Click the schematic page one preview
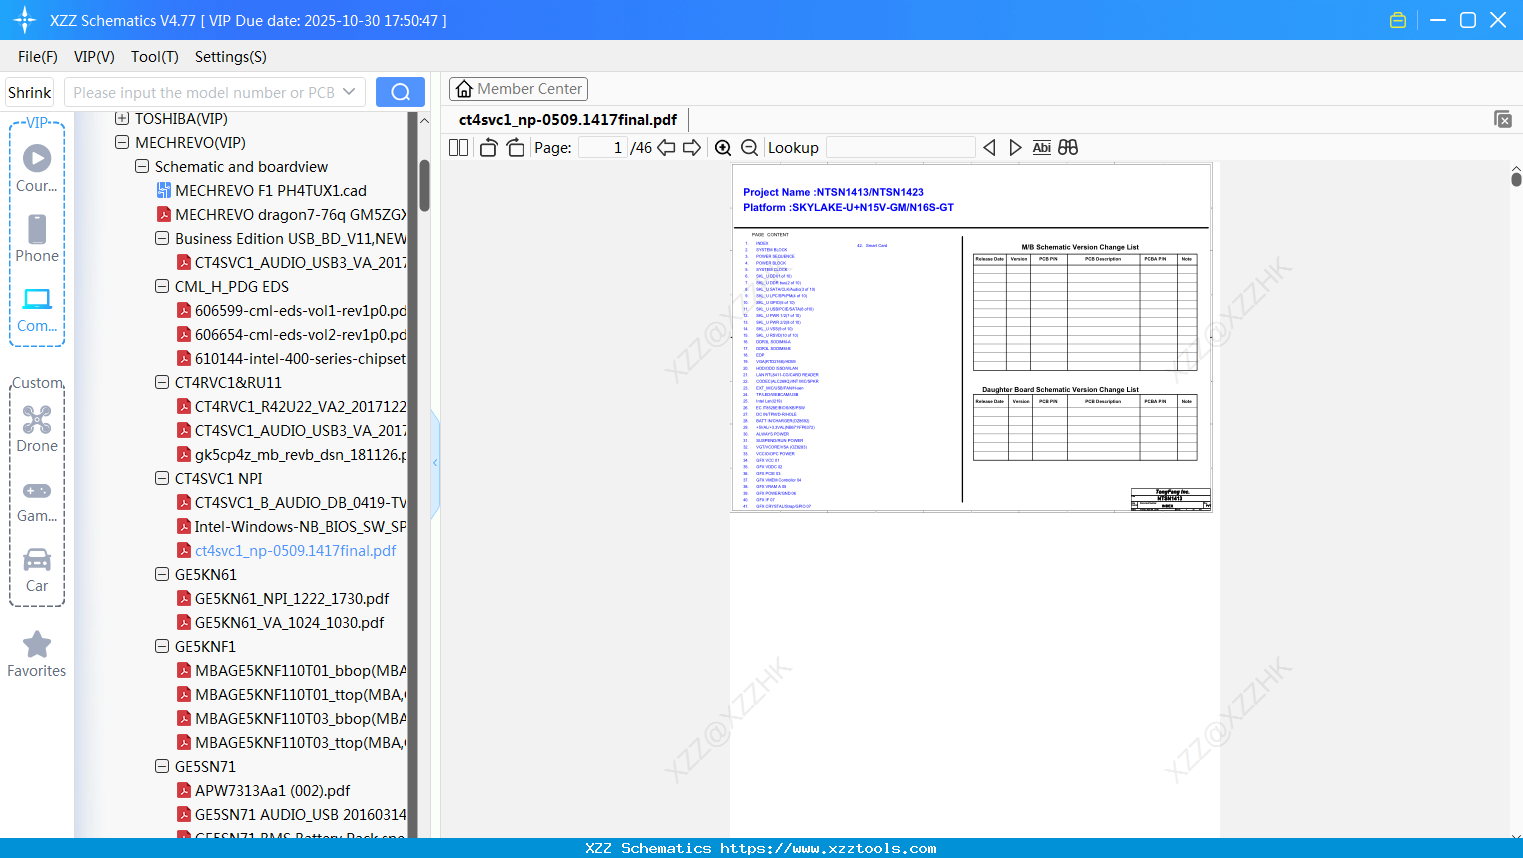Viewport: 1523px width, 858px height. [972, 338]
